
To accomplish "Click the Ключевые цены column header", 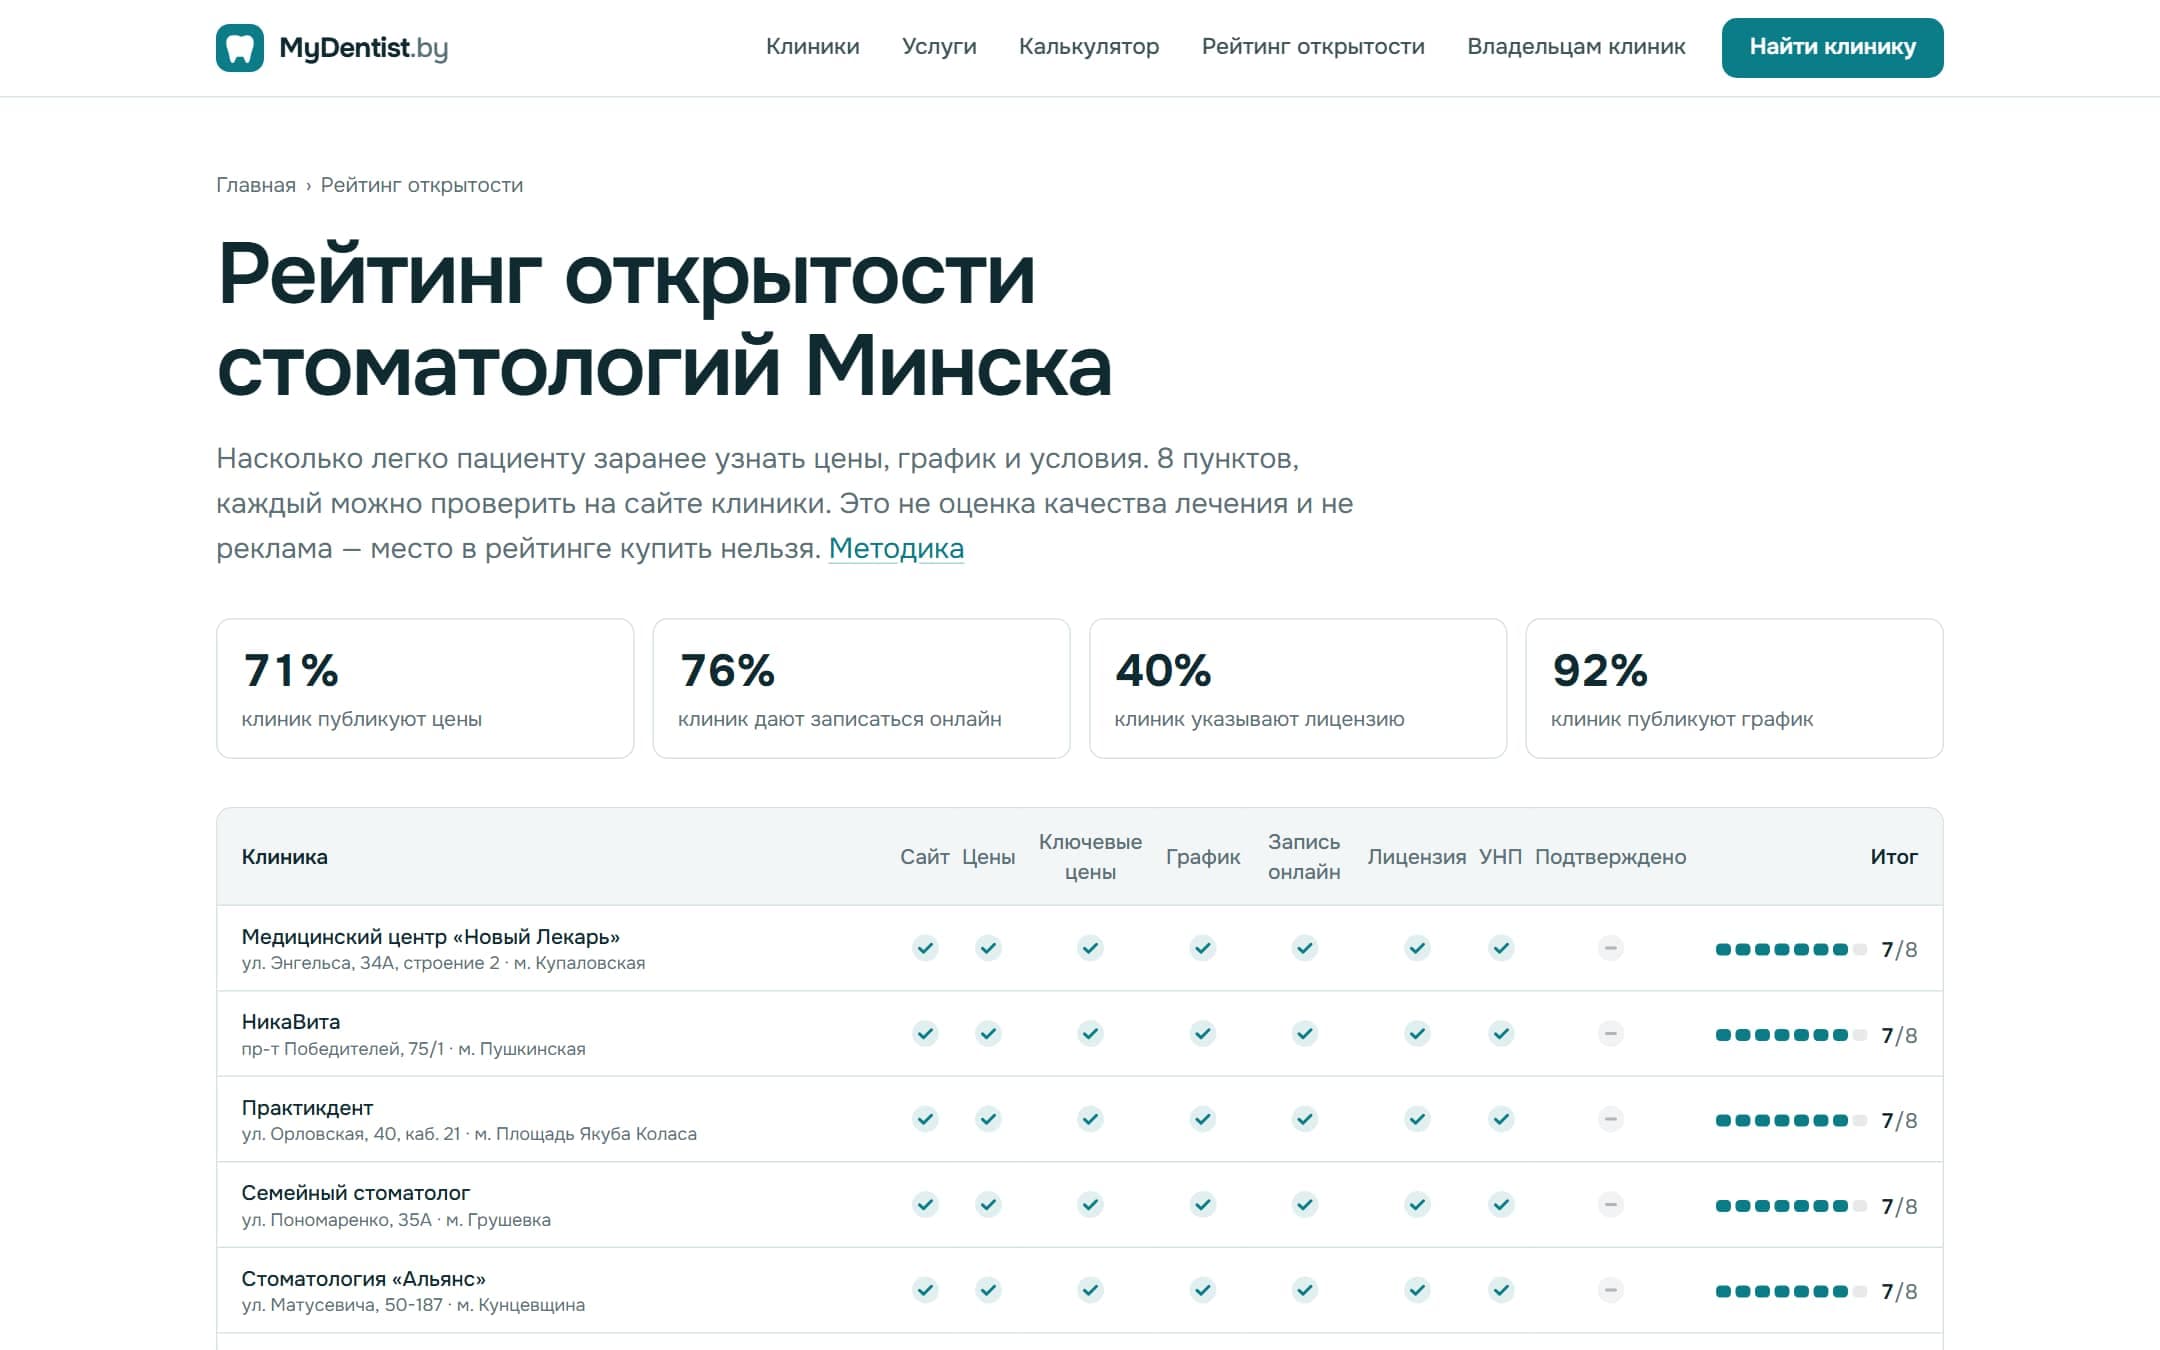I will pyautogui.click(x=1090, y=857).
